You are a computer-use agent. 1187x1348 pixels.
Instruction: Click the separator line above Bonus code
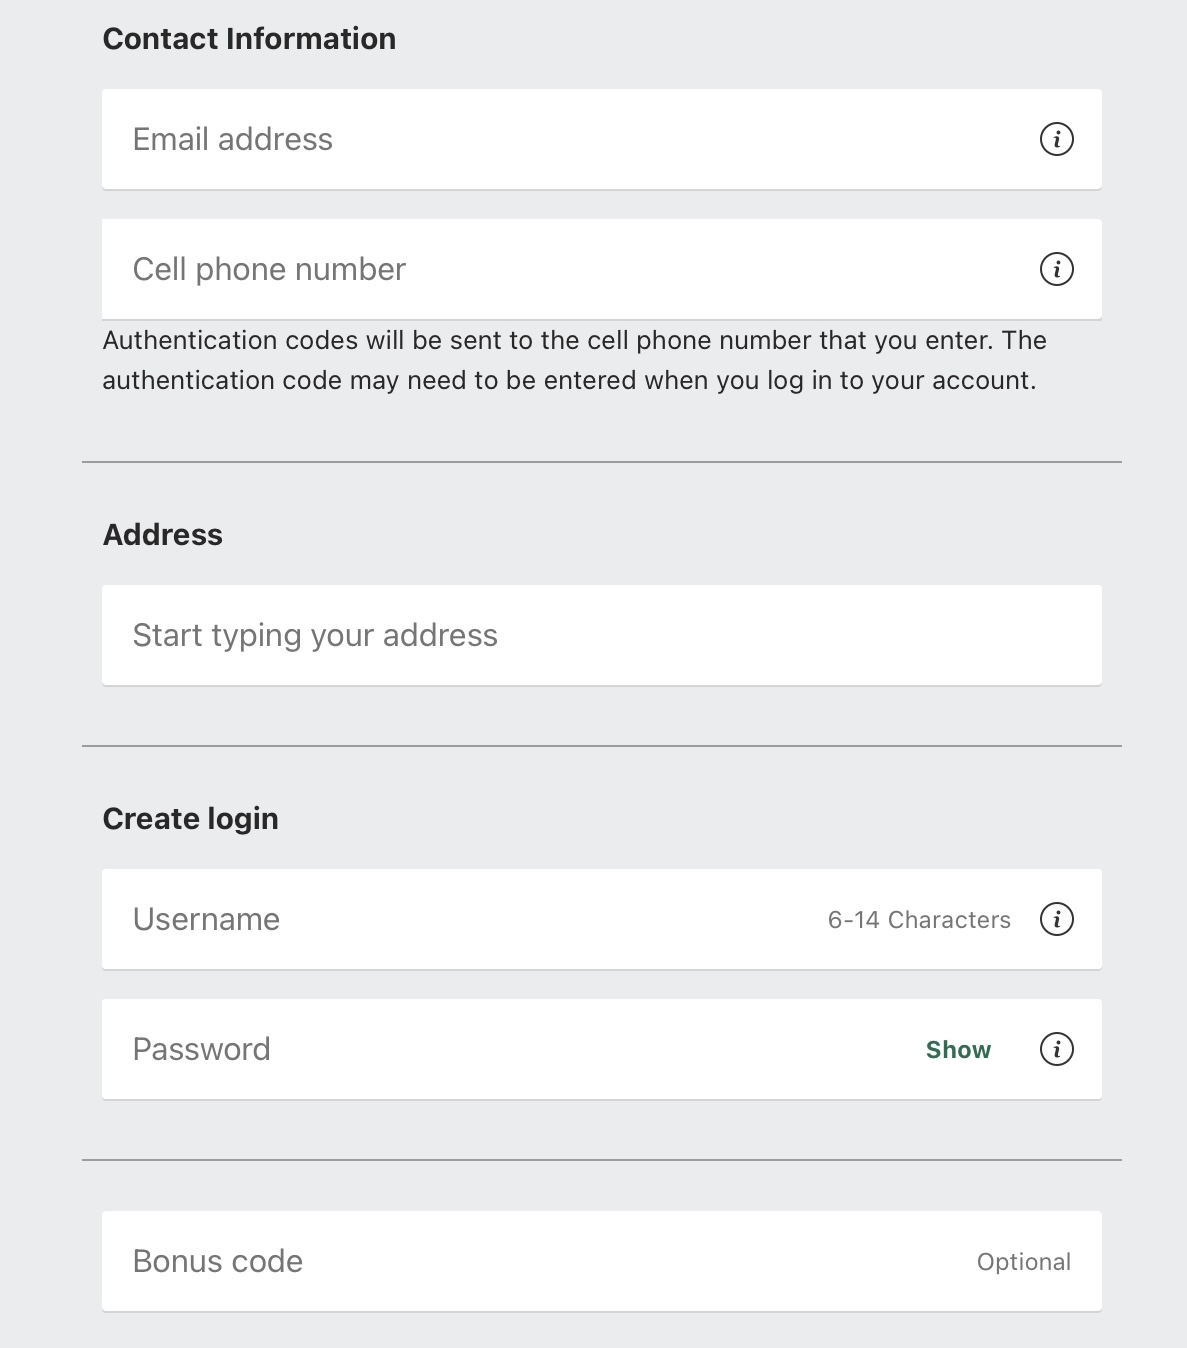(602, 1160)
